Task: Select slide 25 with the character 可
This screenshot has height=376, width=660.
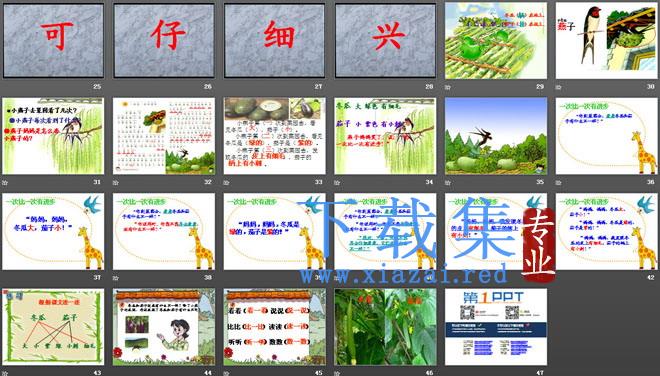Action: click(53, 40)
